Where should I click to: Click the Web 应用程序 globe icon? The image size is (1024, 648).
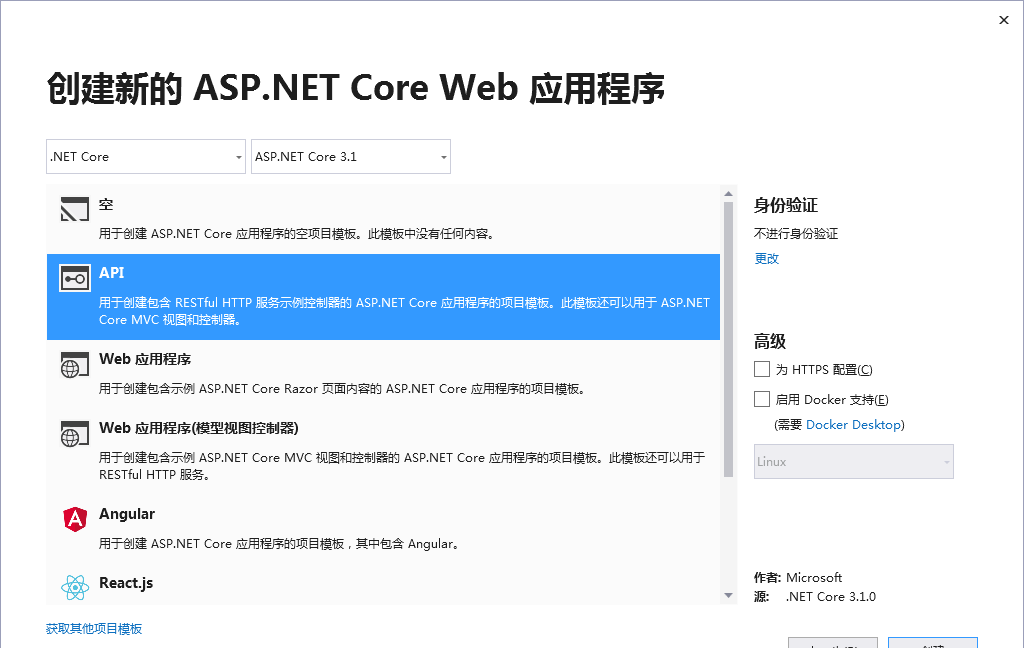(x=74, y=364)
